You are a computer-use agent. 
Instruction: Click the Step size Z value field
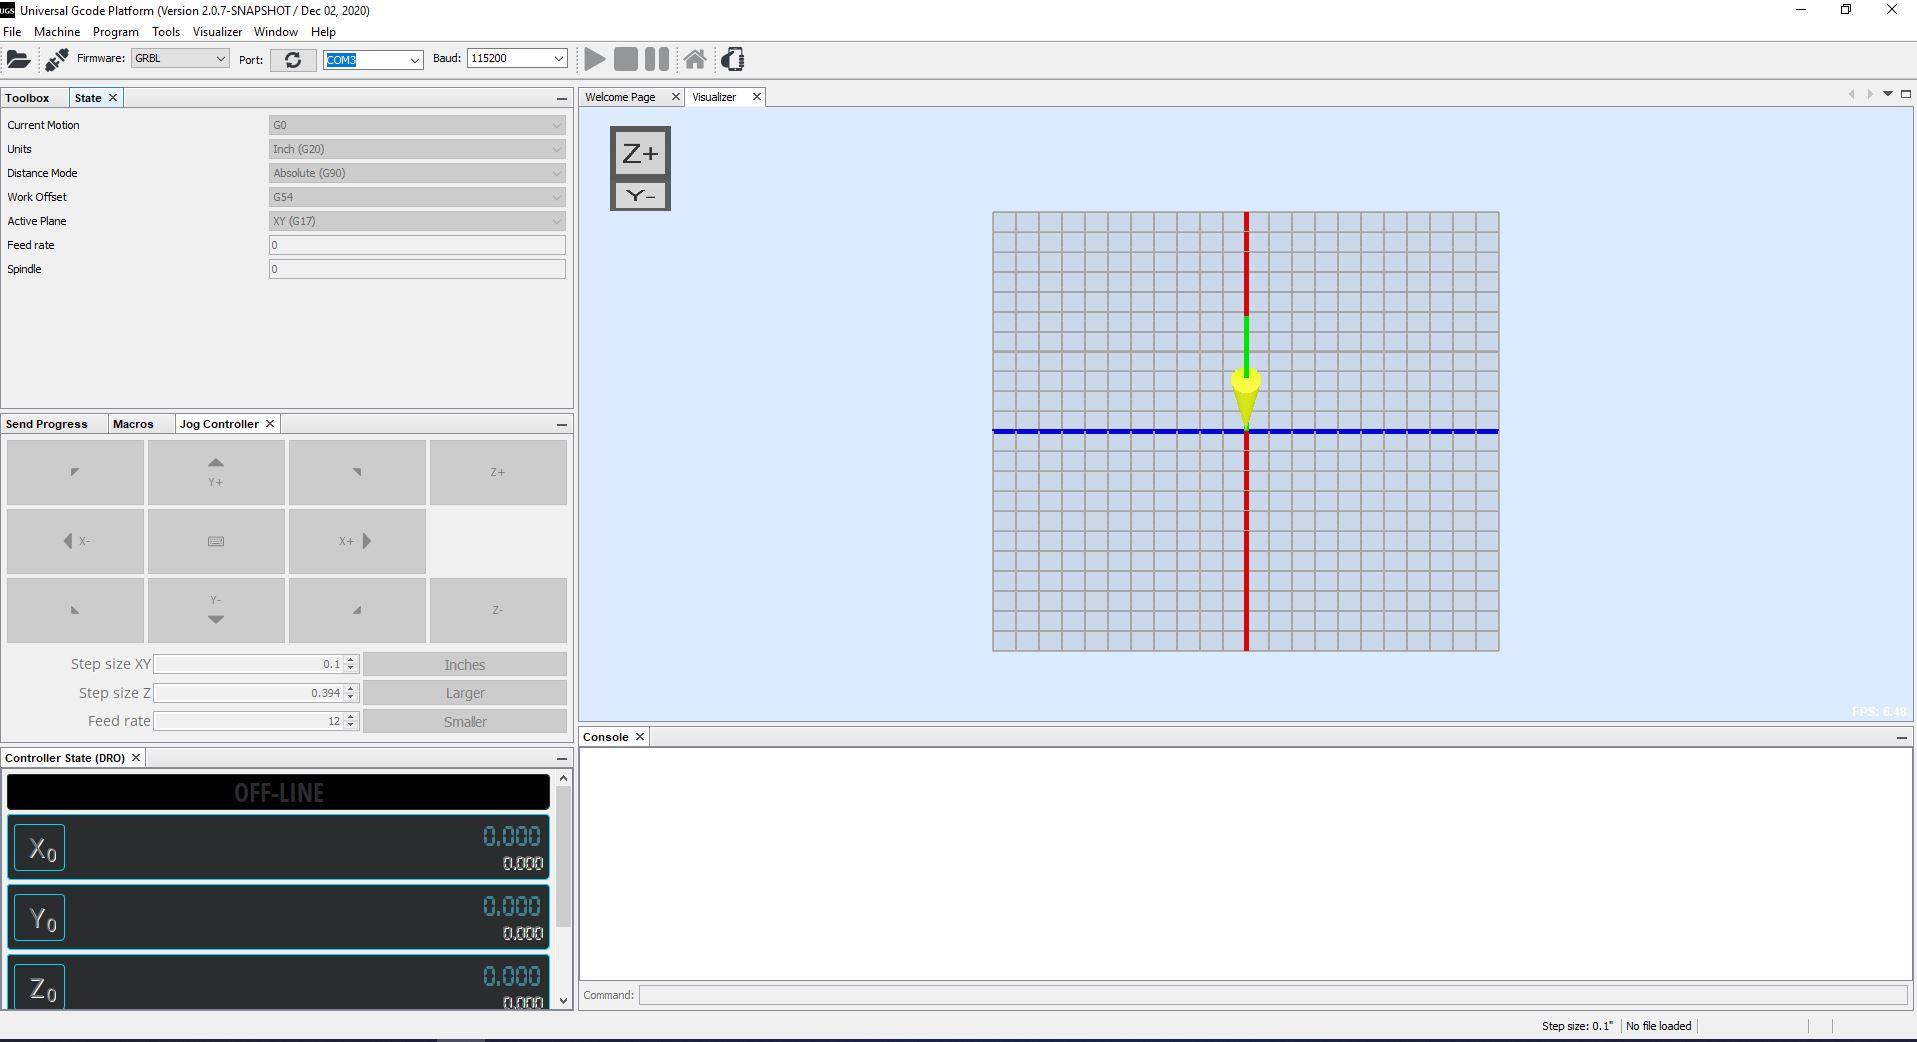[249, 693]
